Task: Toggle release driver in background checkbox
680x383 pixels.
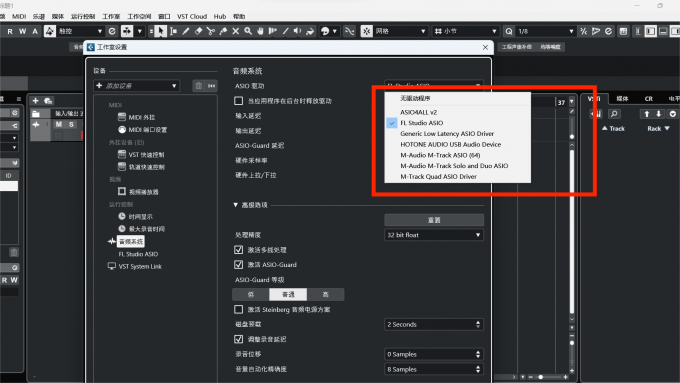Action: pos(239,101)
